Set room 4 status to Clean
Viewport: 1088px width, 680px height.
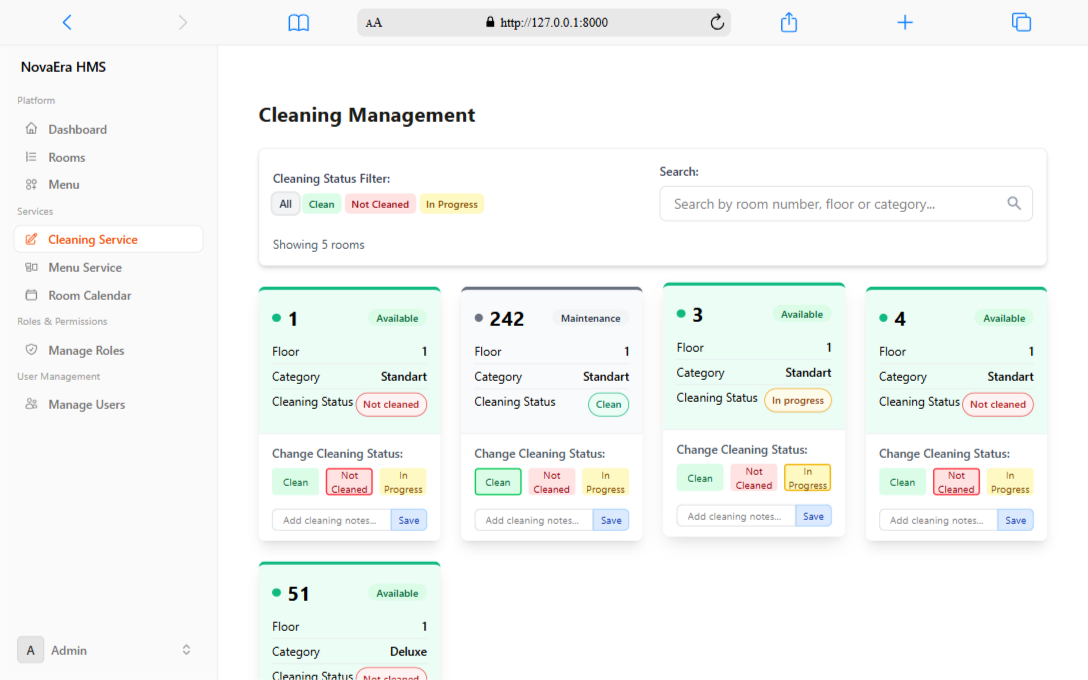902,482
